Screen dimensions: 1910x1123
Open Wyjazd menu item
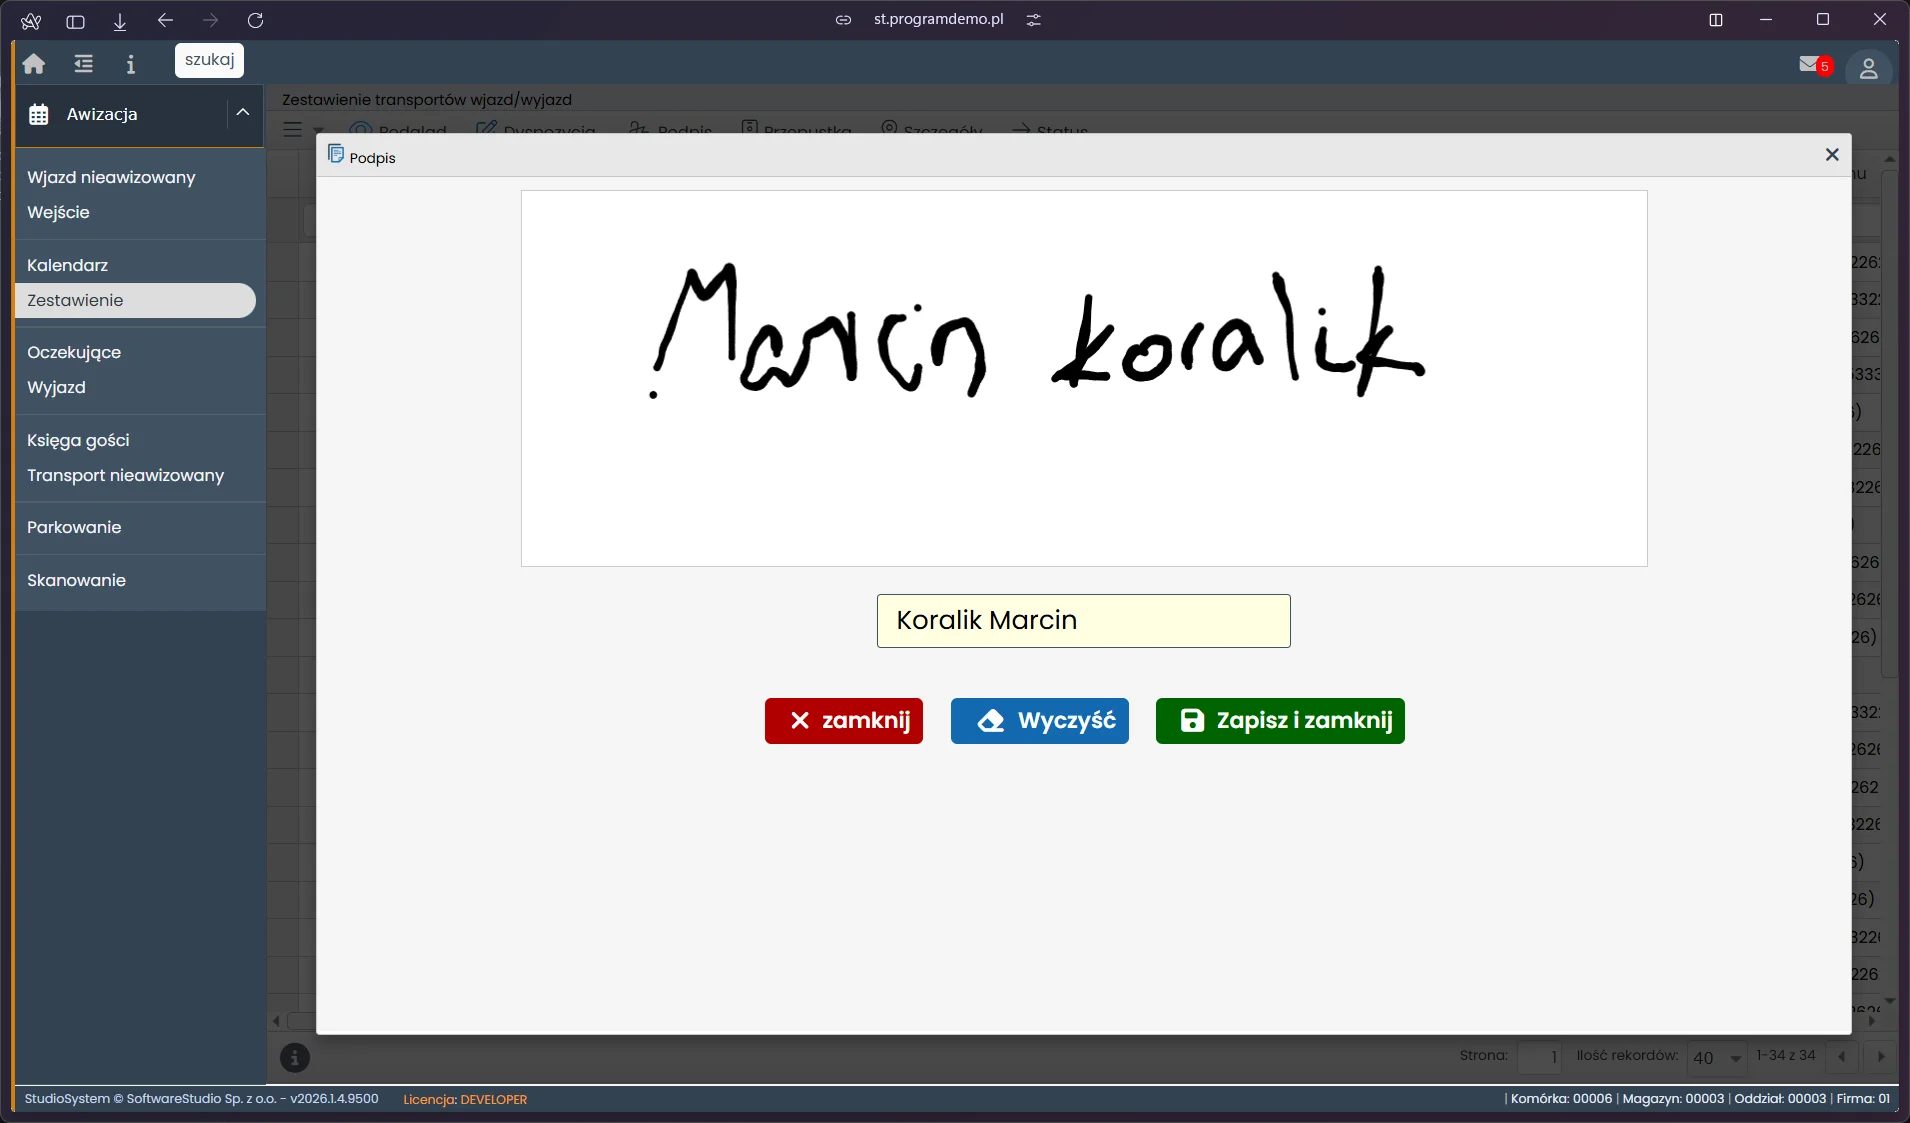point(56,387)
